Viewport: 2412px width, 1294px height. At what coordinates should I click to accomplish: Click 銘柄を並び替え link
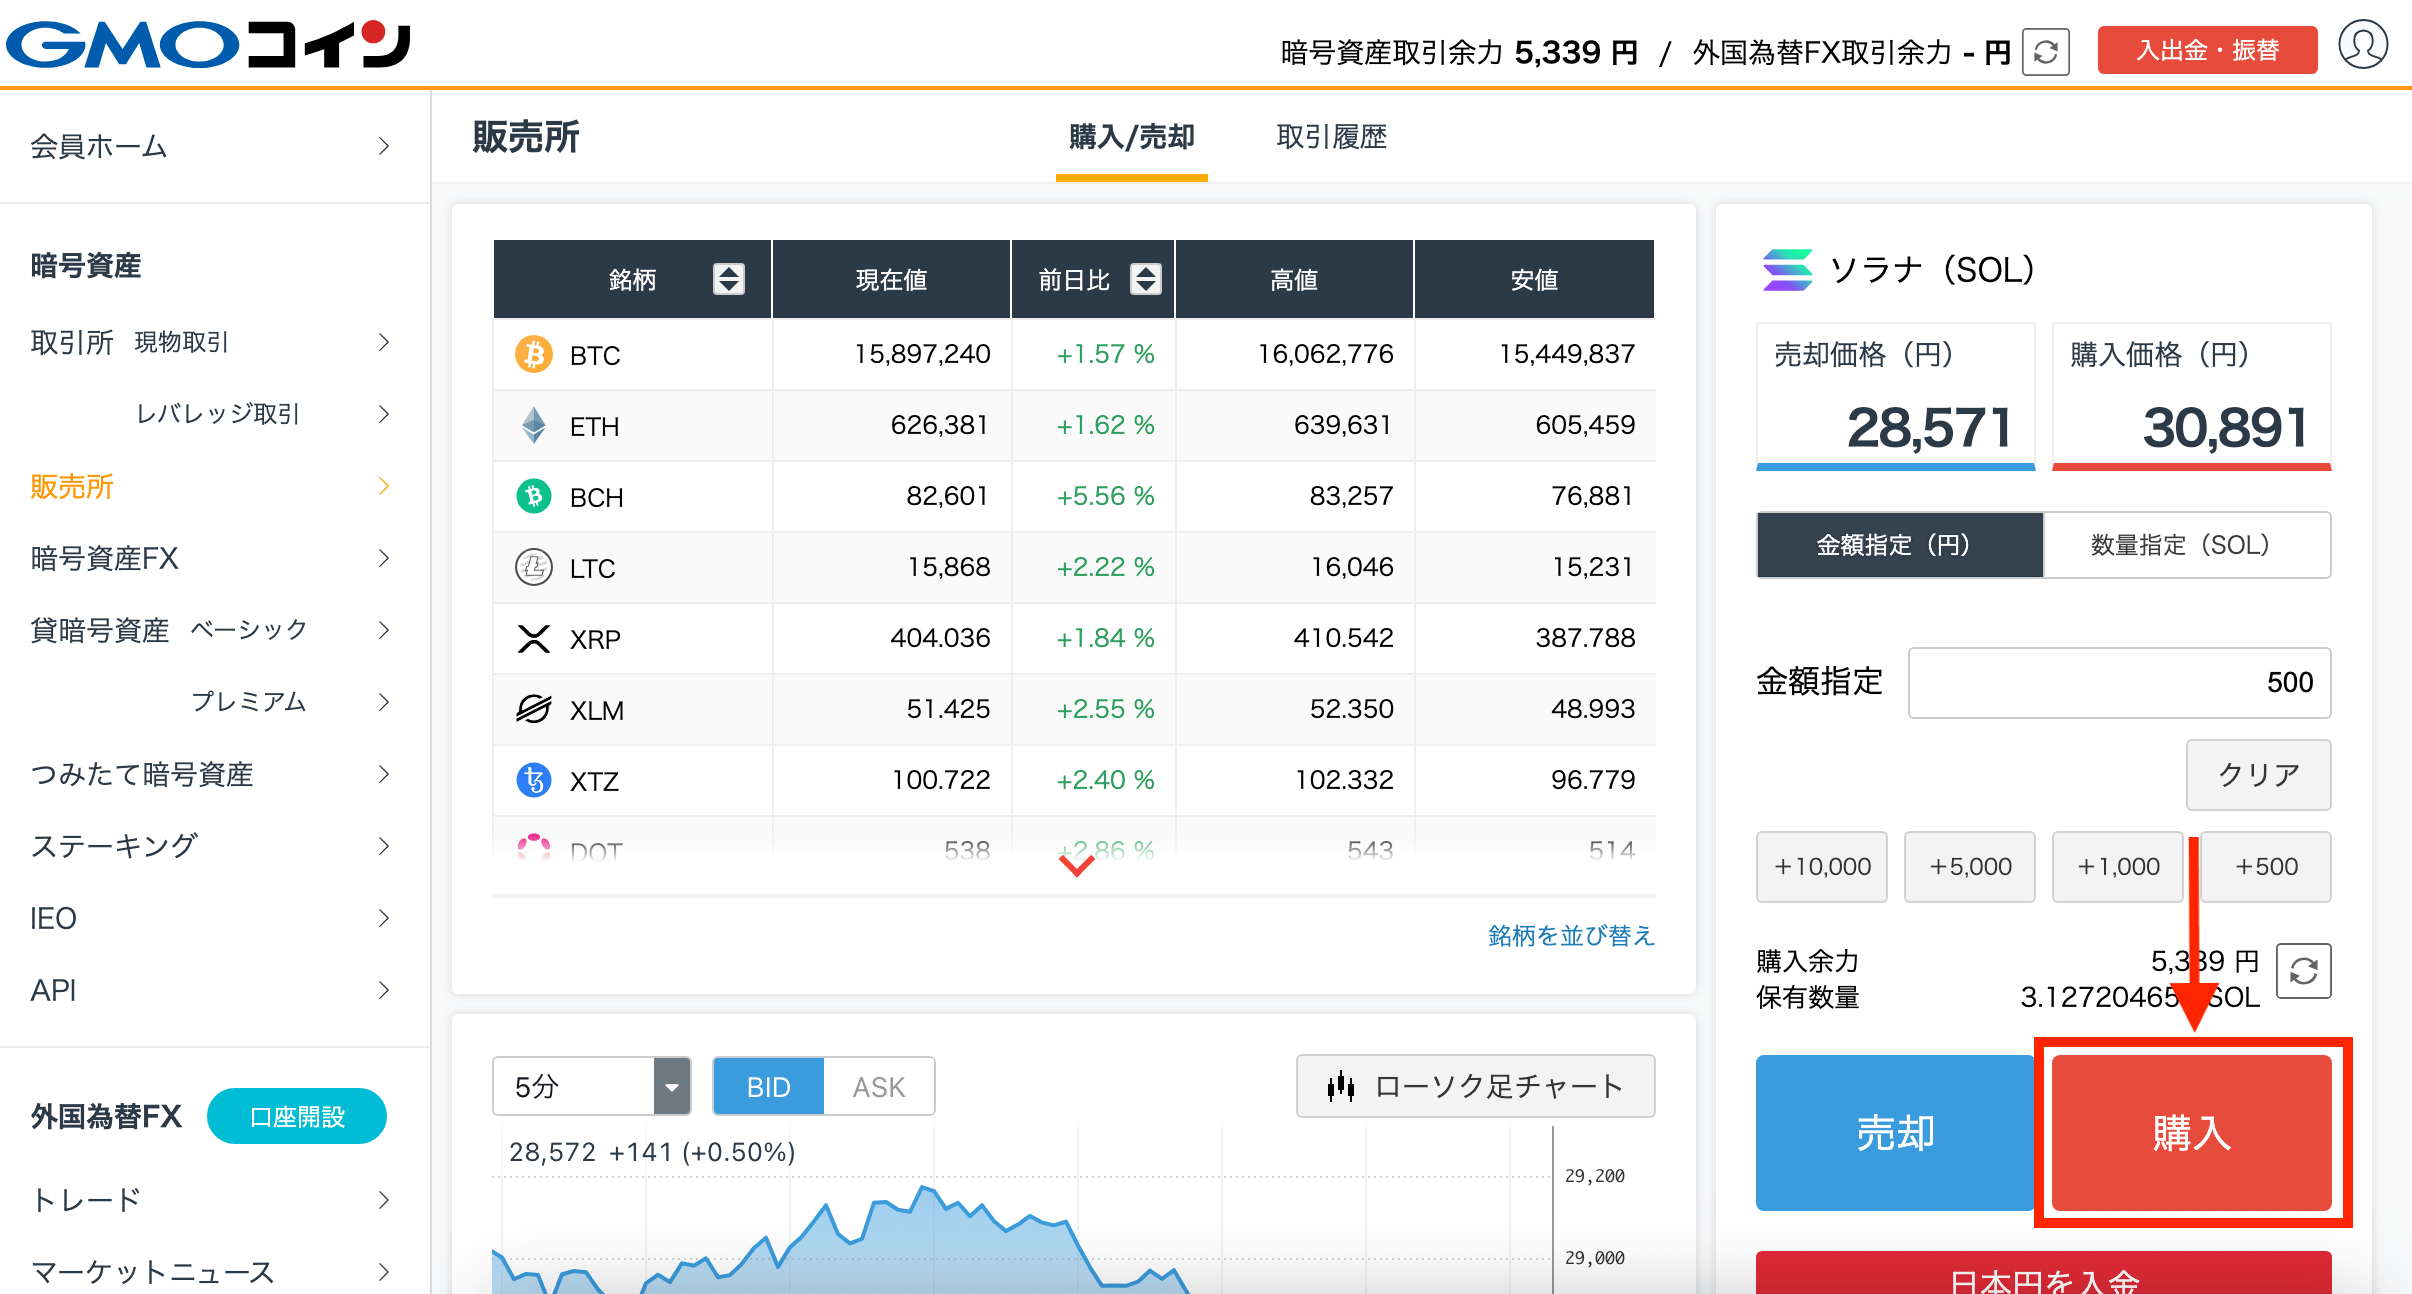coord(1571,935)
